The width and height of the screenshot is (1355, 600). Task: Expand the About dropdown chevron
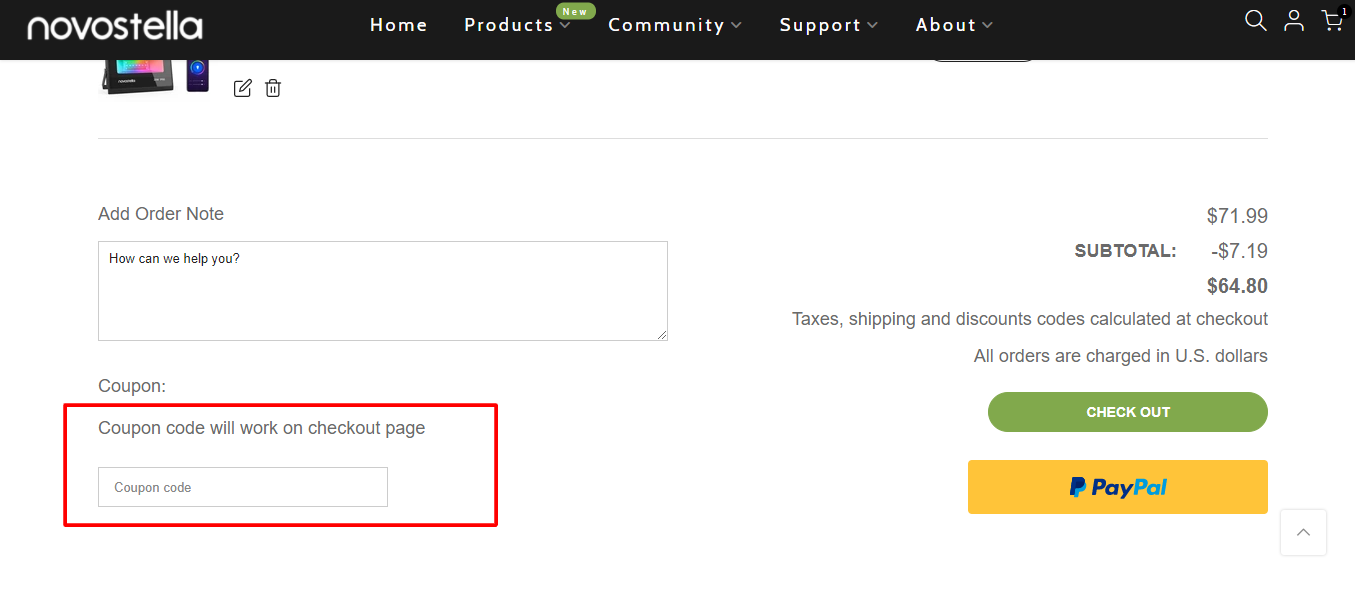[988, 25]
